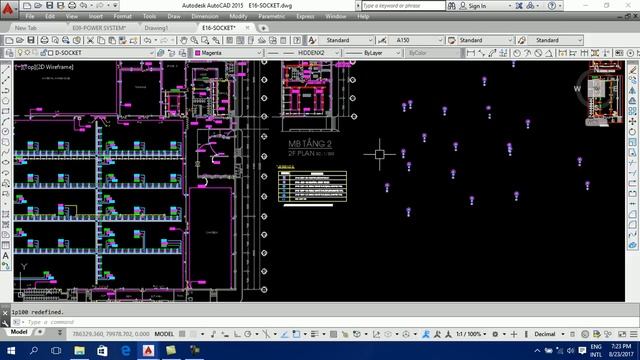
Task: Open the Decimal units dropdown
Action: coord(549,334)
